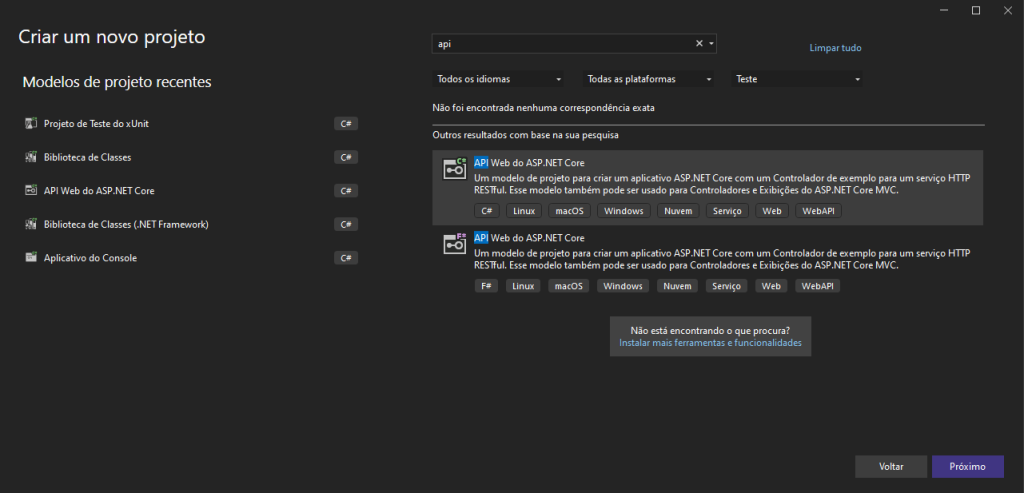The height and width of the screenshot is (493, 1024).
Task: Click the Biblioteca de Classes (.NET Framework) icon
Action: 30,224
